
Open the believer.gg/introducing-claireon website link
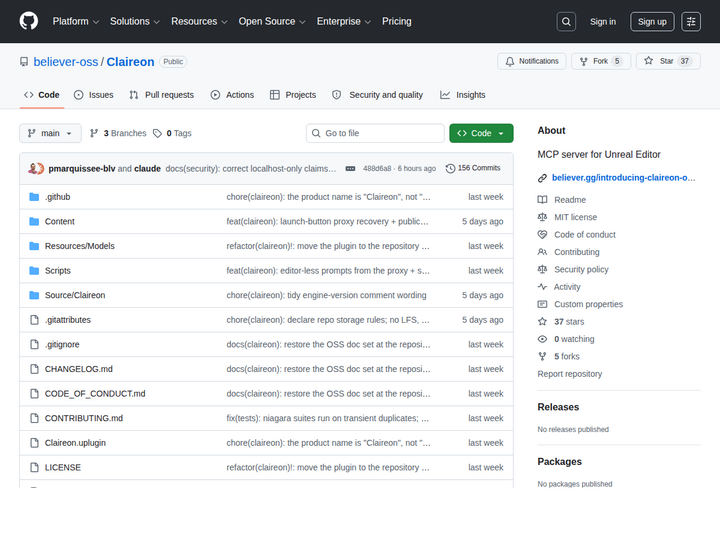coord(623,178)
